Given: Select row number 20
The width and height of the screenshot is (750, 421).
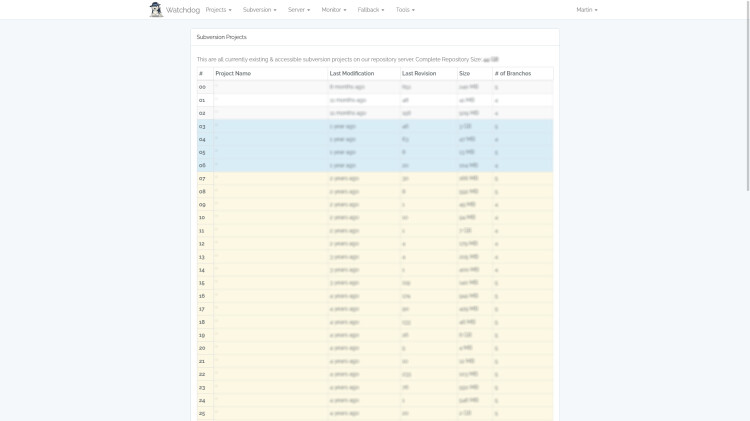Looking at the screenshot, I should pyautogui.click(x=375, y=348).
